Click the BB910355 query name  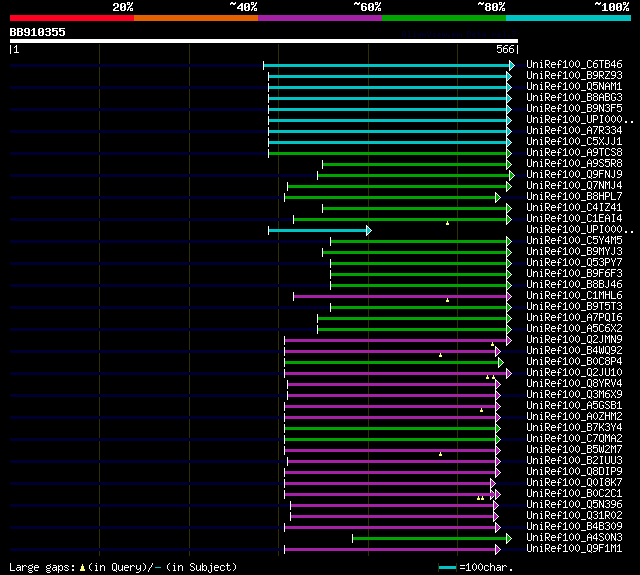coord(38,32)
